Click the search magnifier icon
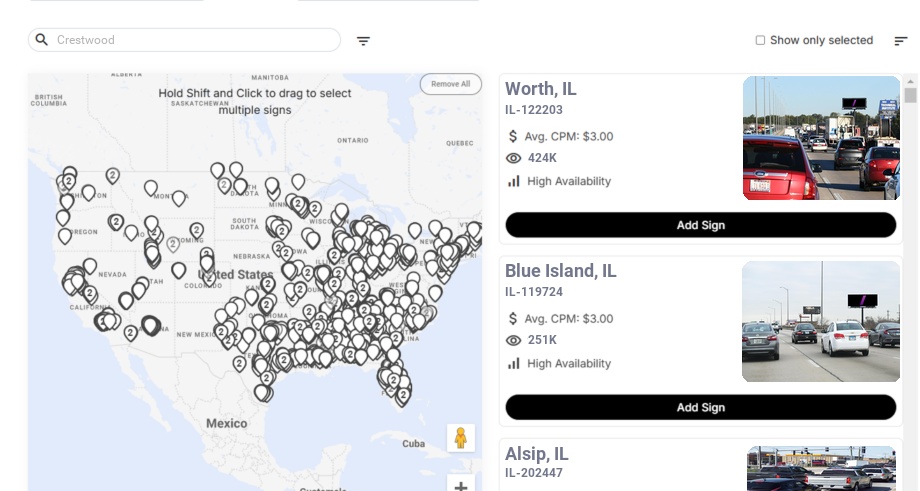The height and width of the screenshot is (491, 920). tap(42, 40)
